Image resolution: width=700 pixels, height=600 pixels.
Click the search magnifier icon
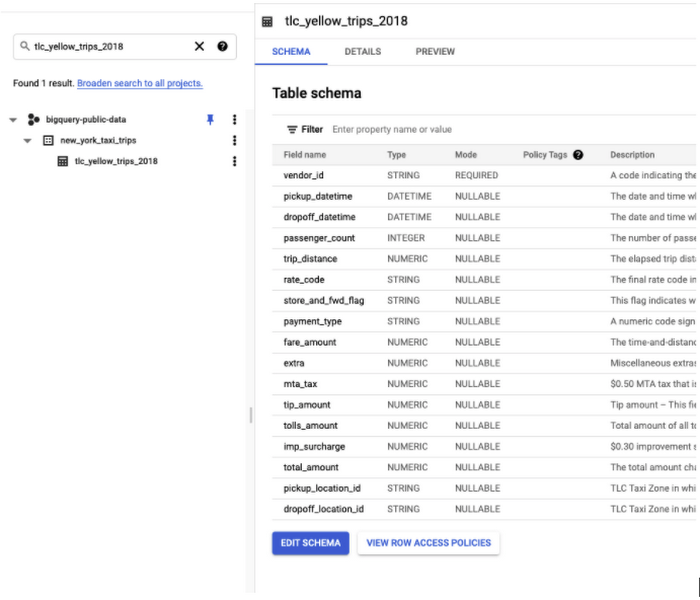click(x=25, y=46)
